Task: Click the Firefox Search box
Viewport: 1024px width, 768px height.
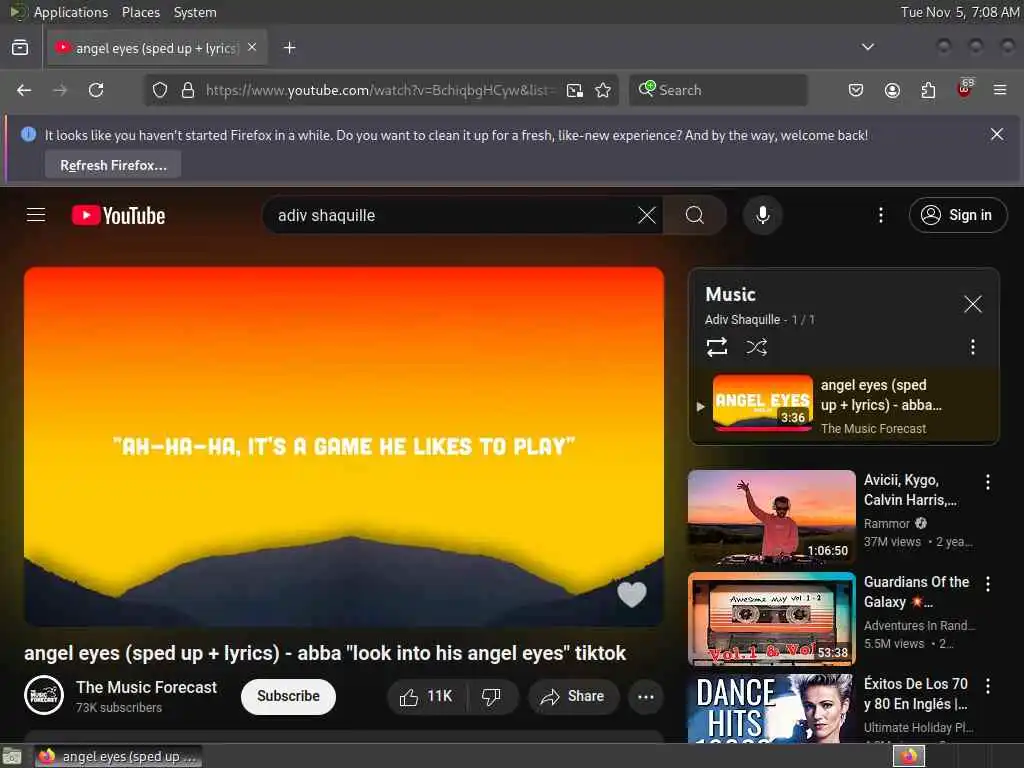Action: tap(718, 90)
